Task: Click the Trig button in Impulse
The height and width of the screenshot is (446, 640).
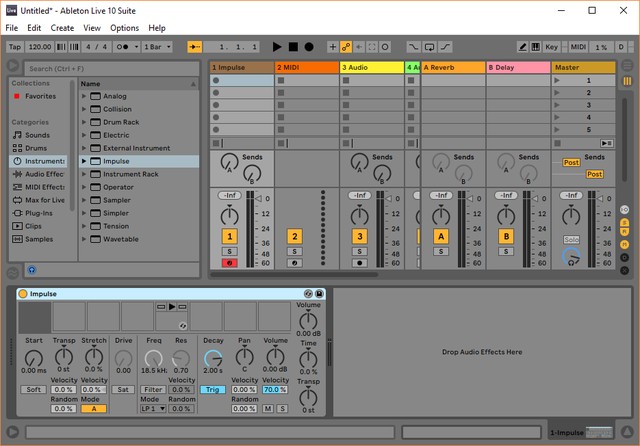Action: [212, 389]
